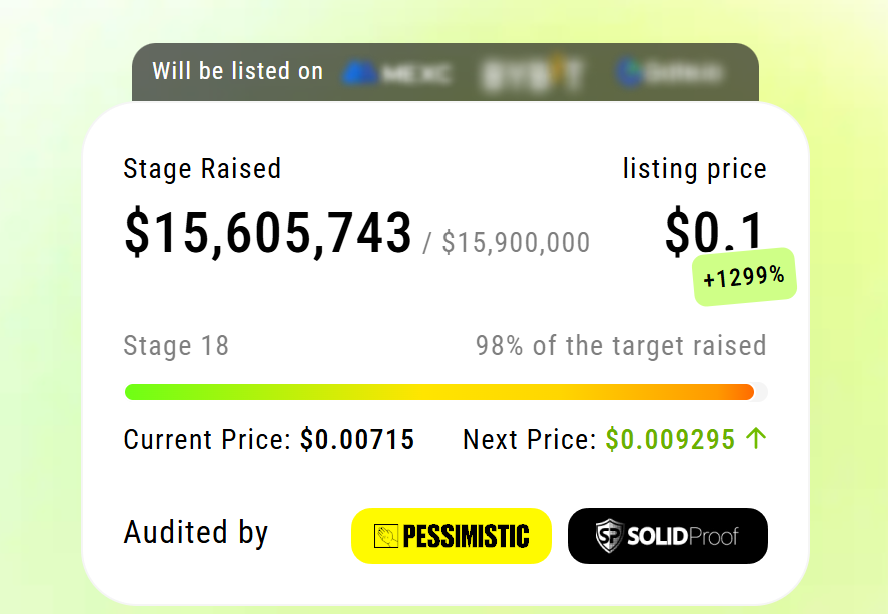Click the +1299% gain badge
888x614 pixels.
[x=743, y=276]
